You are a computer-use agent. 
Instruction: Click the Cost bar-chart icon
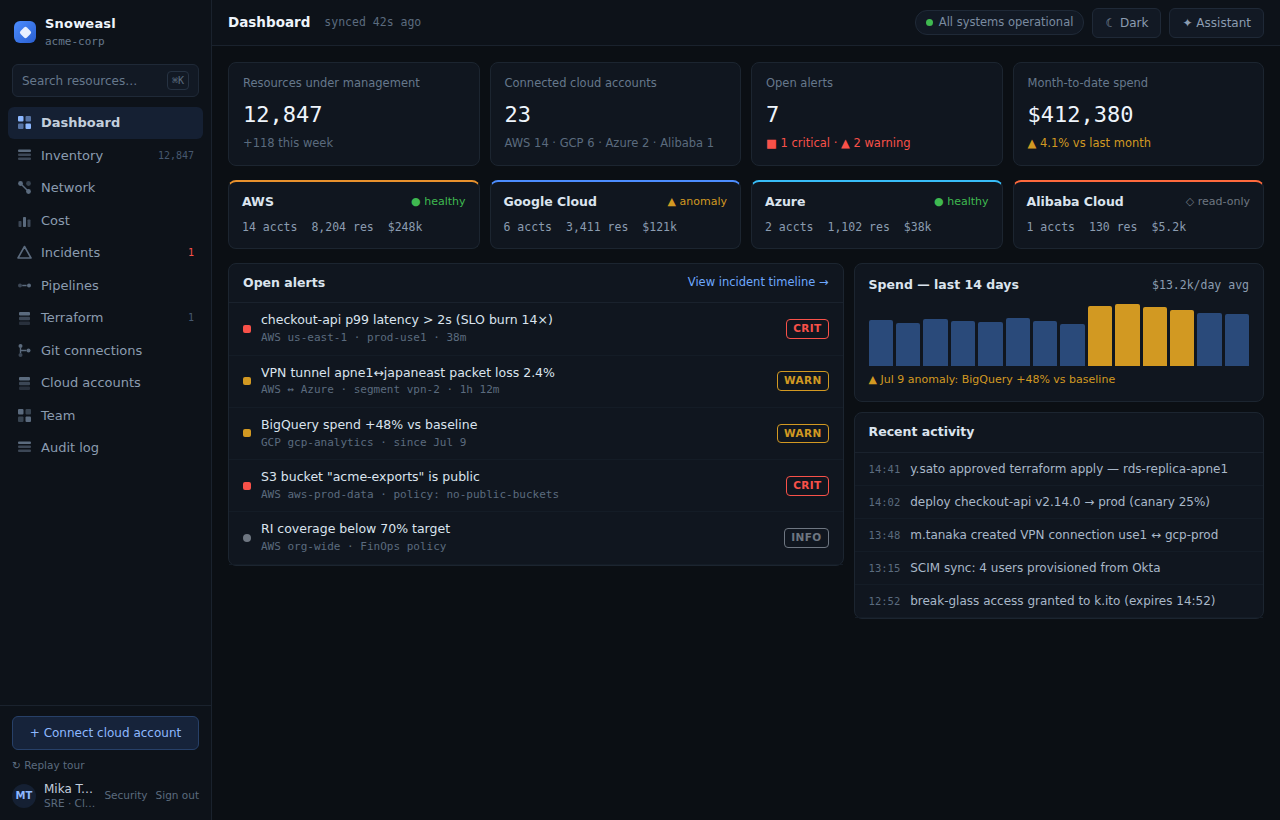point(24,220)
